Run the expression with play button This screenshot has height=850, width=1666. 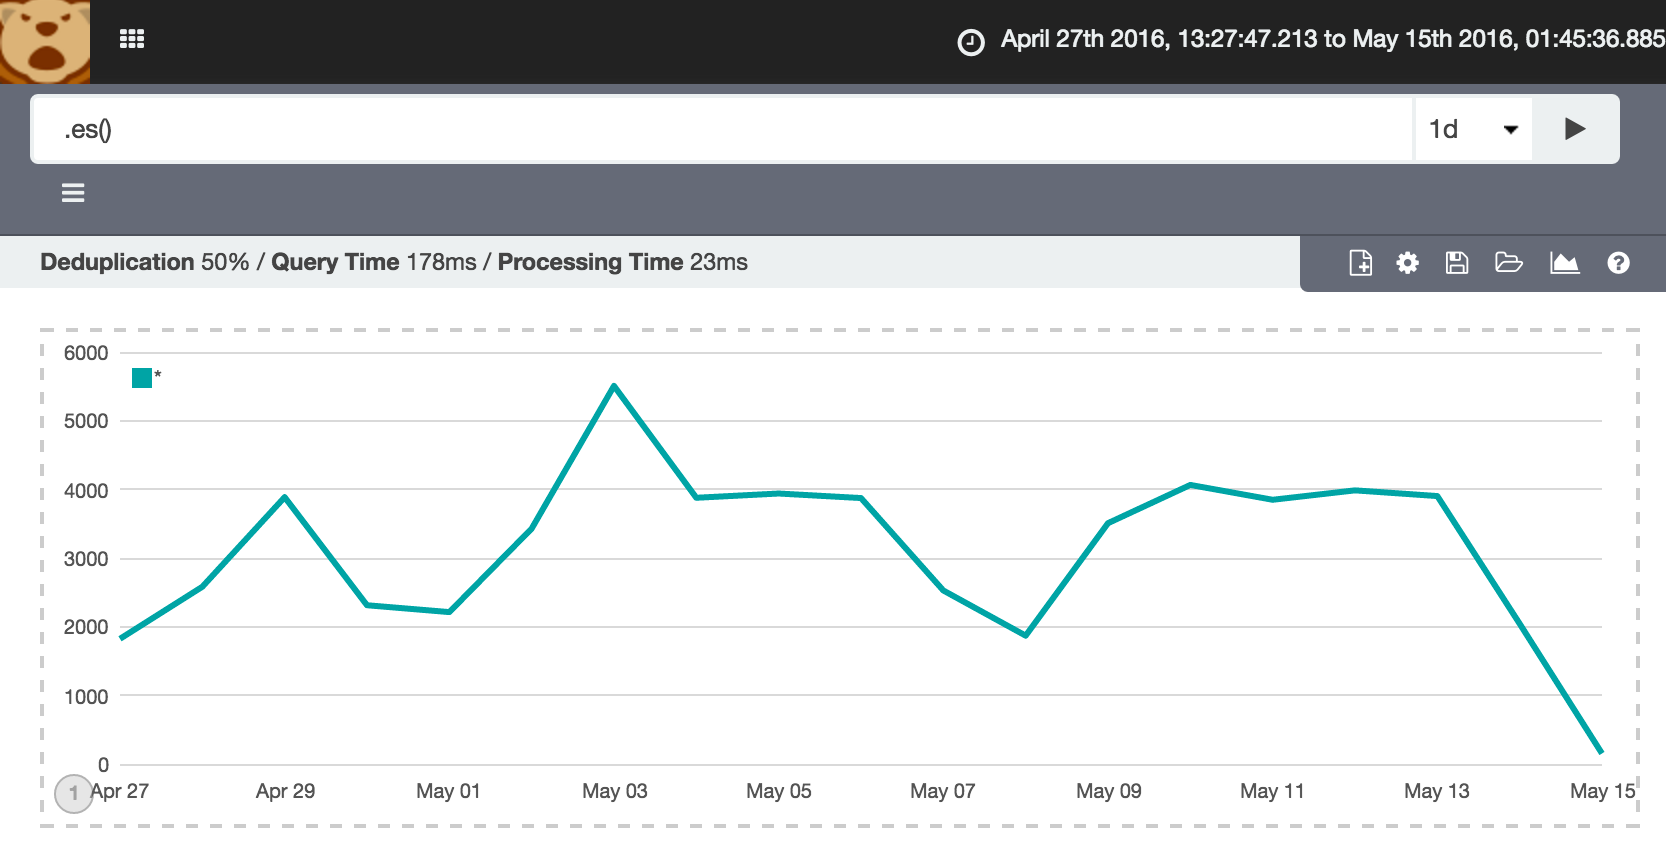(x=1575, y=129)
